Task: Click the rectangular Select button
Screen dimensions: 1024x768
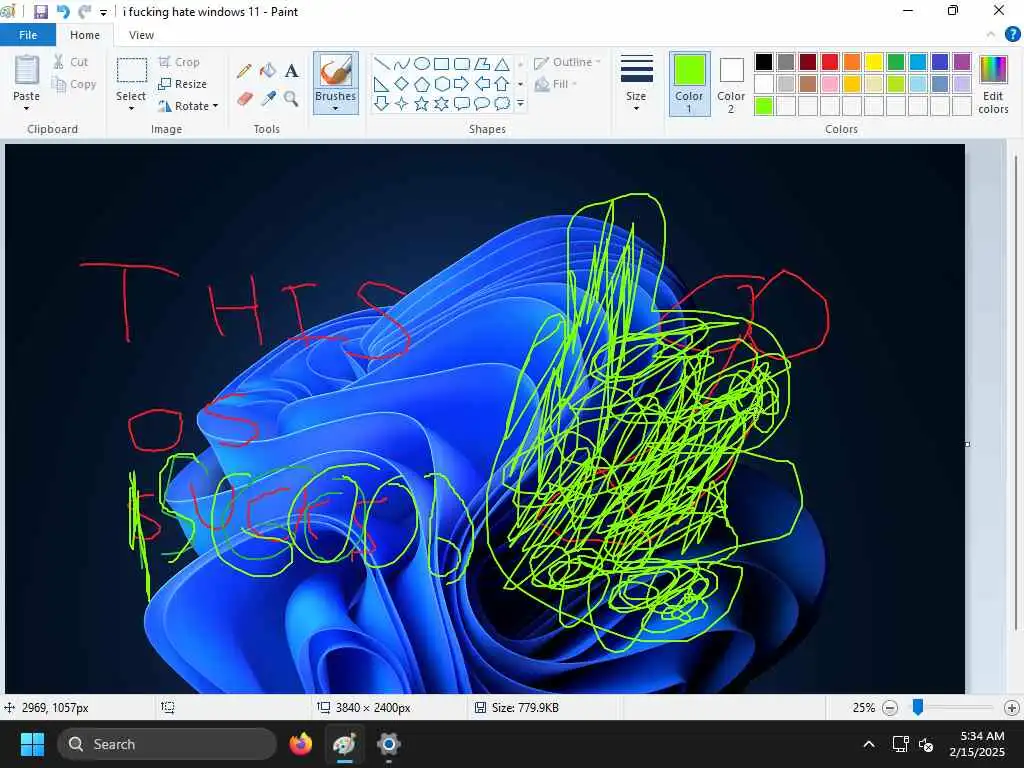Action: (131, 71)
